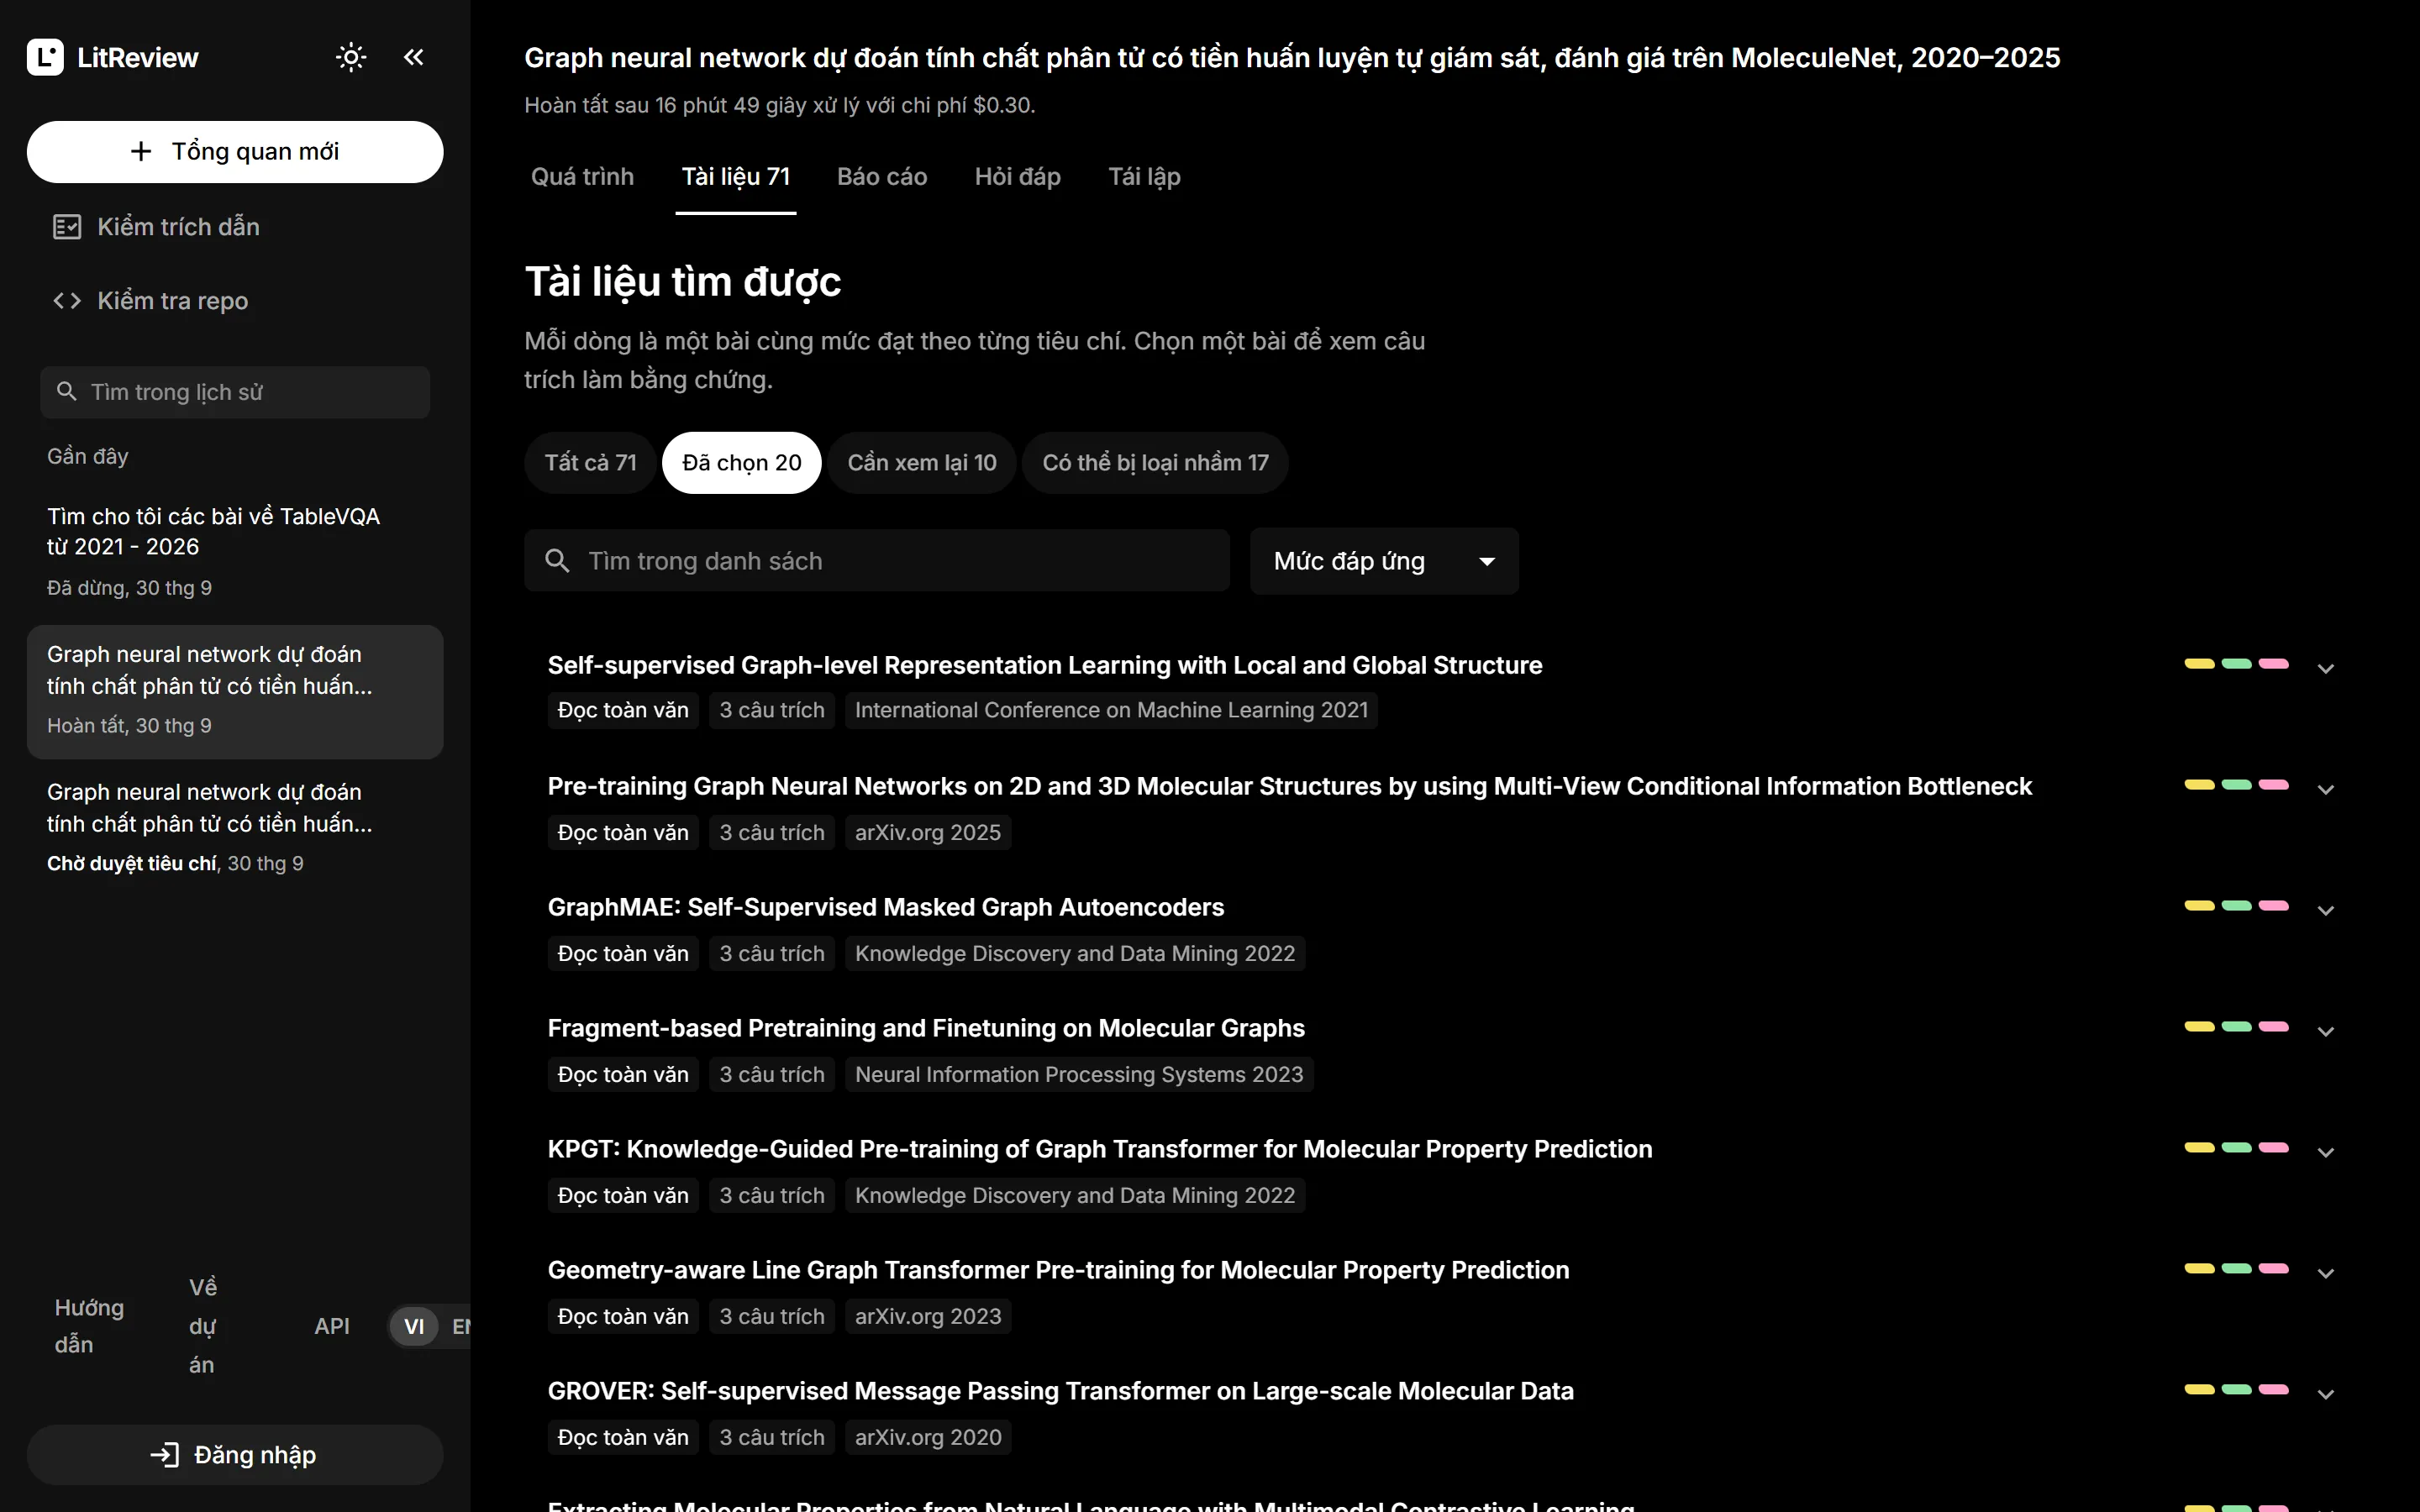The image size is (2420, 1512).
Task: Expand the Geometry-aware Line Graph Transformer row
Action: pos(2326,1273)
